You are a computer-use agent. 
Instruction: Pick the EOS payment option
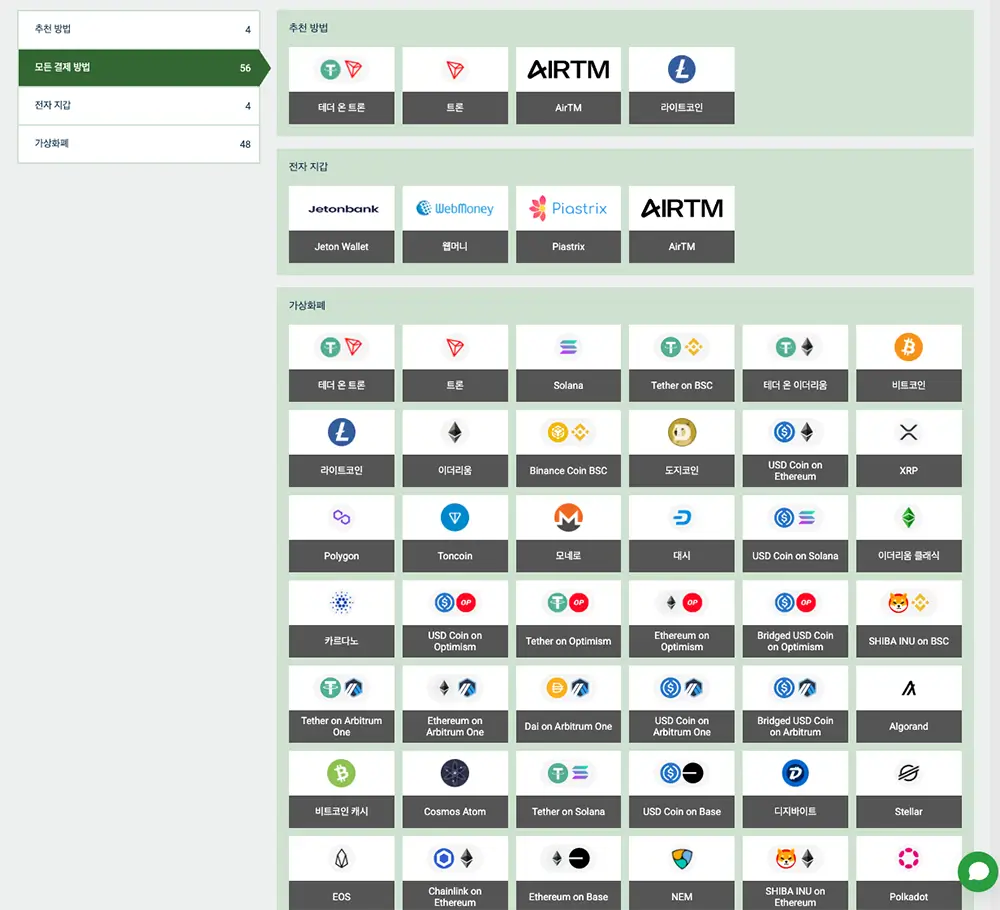point(341,874)
